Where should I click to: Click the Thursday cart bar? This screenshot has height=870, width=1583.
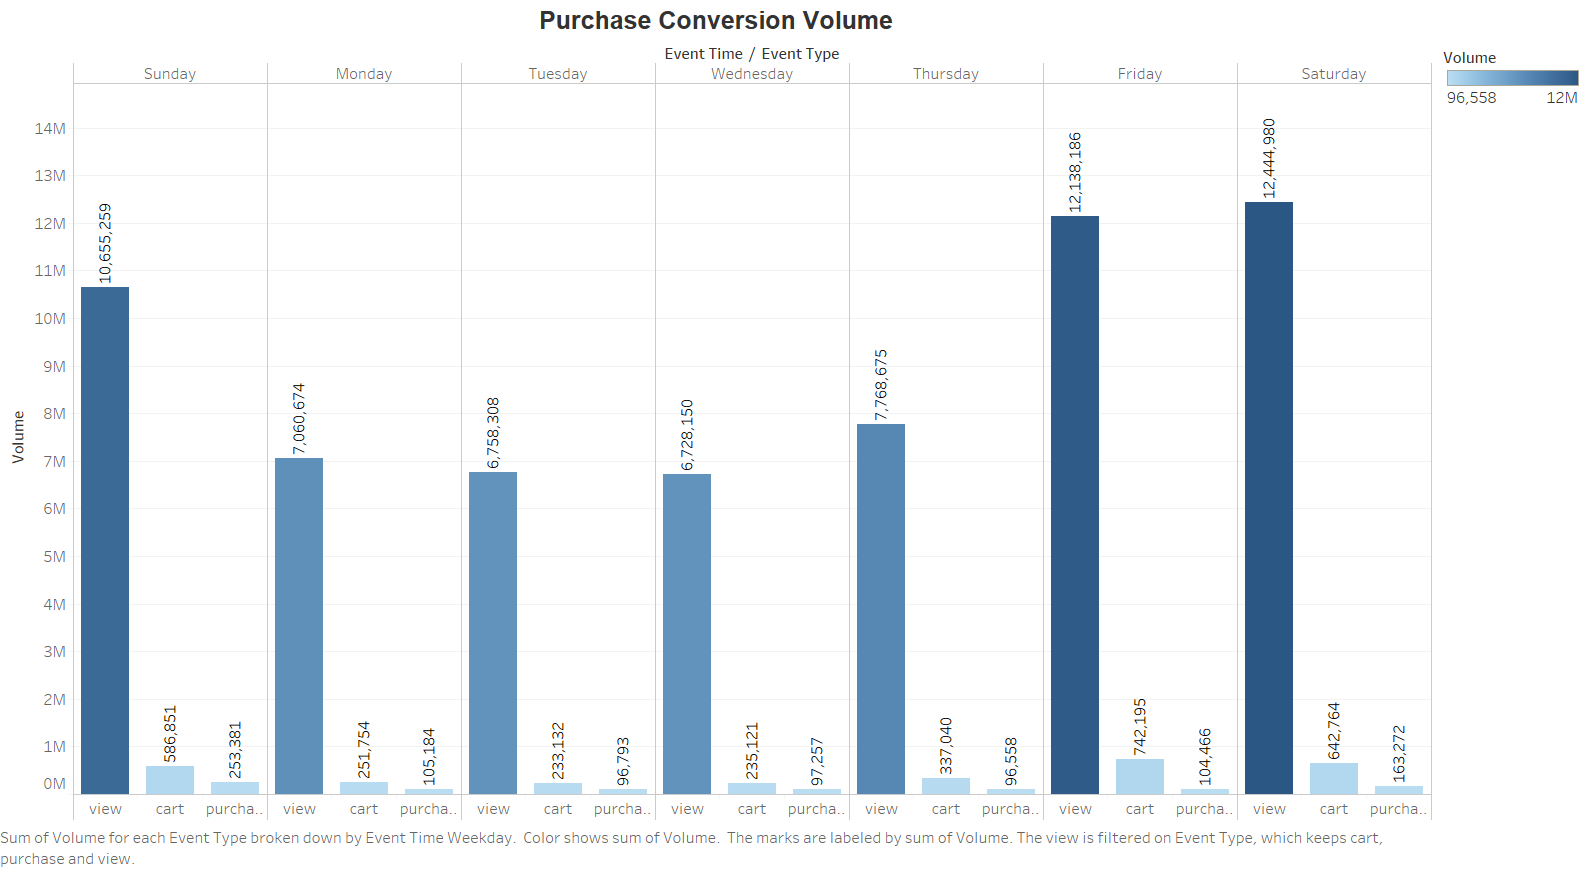click(946, 786)
